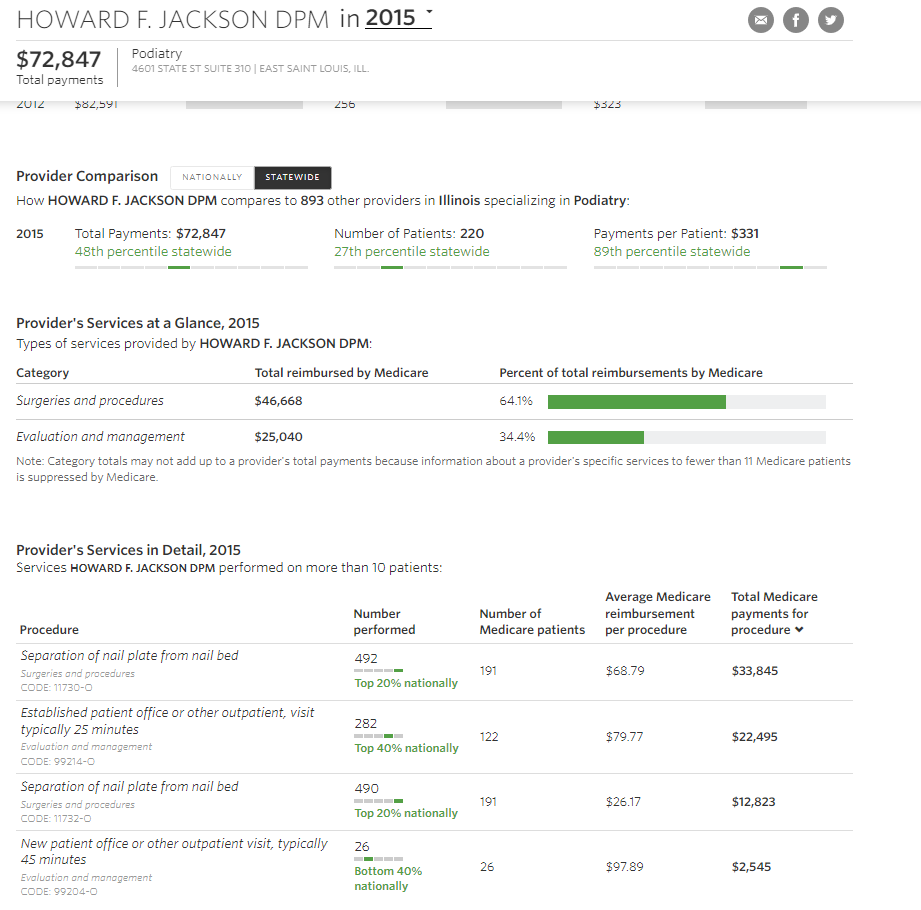The height and width of the screenshot is (910, 921).
Task: Click Evaluation and management green percentage bar
Action: (595, 438)
